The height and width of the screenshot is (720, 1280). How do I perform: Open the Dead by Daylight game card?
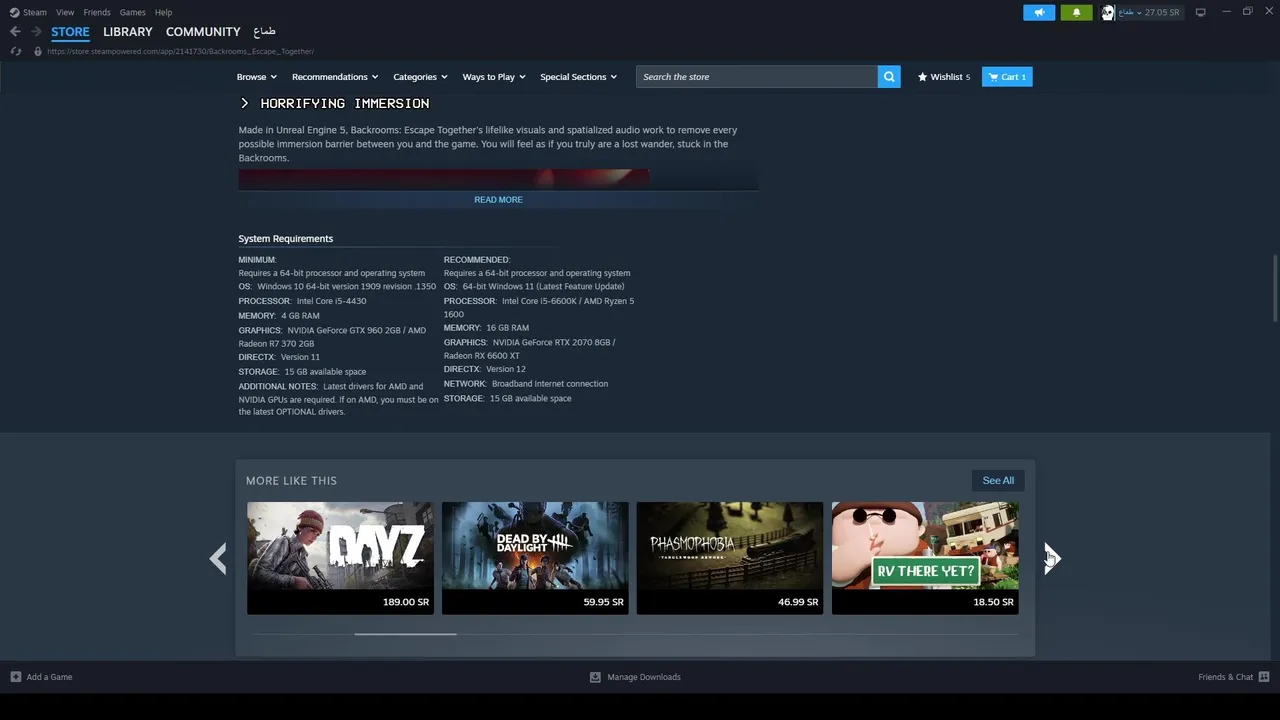click(535, 558)
